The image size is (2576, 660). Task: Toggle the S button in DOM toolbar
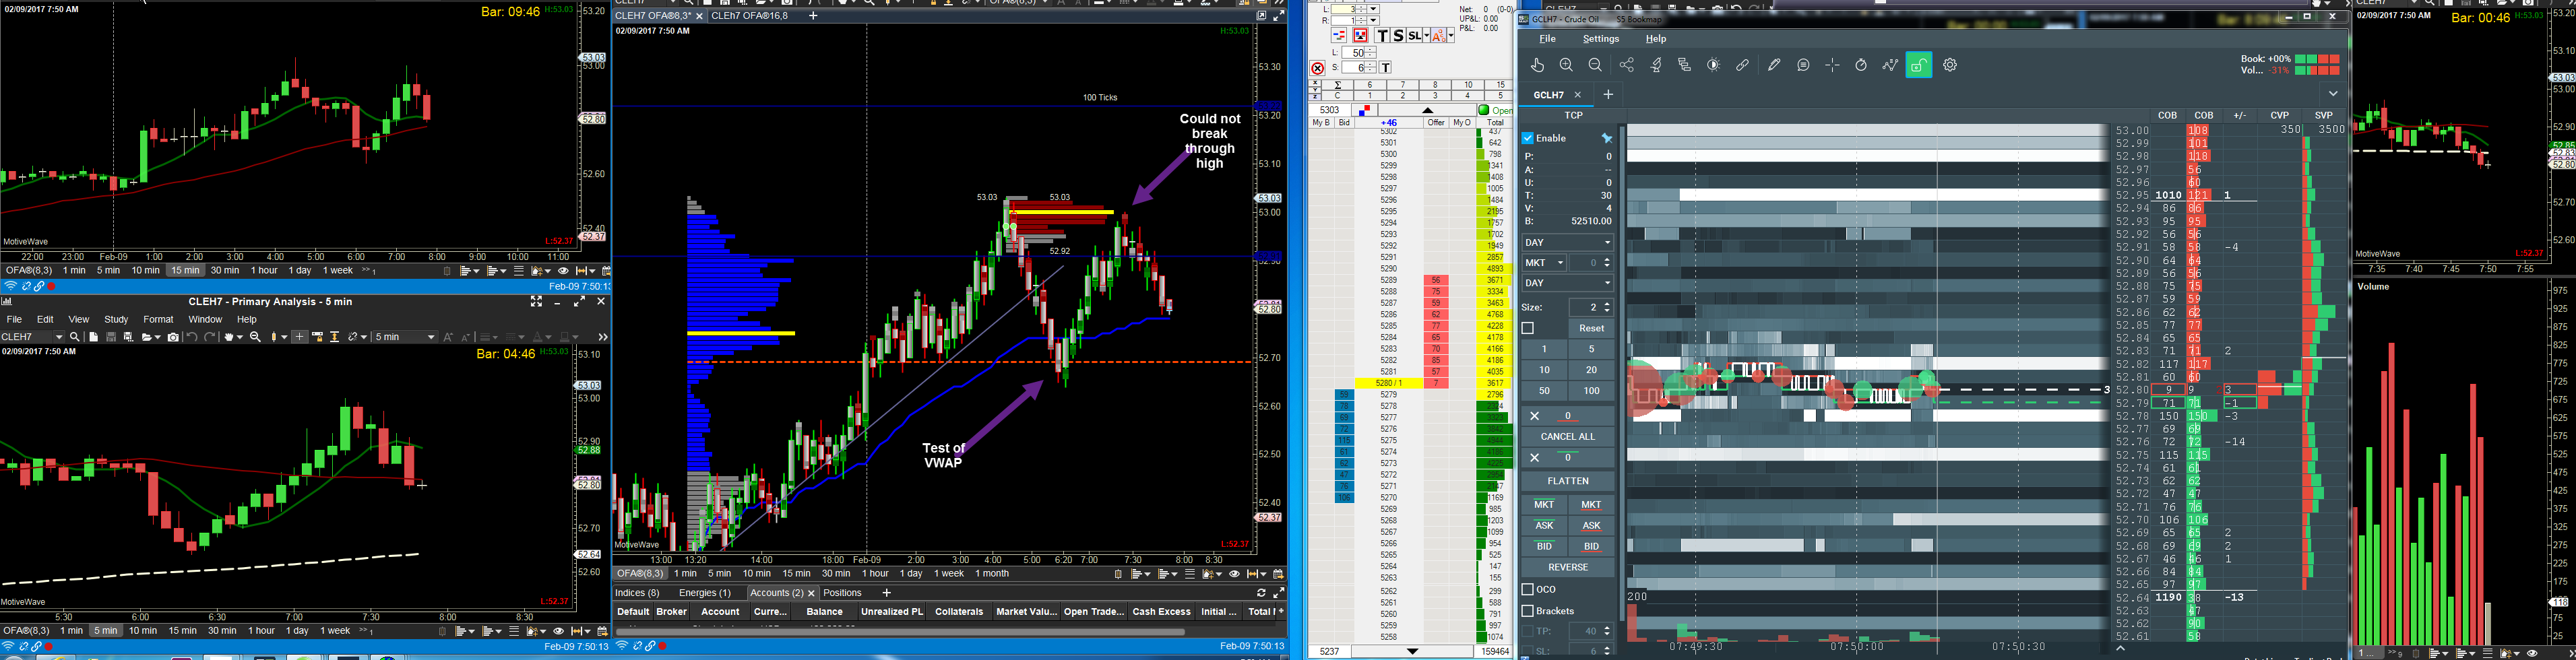coord(1398,36)
